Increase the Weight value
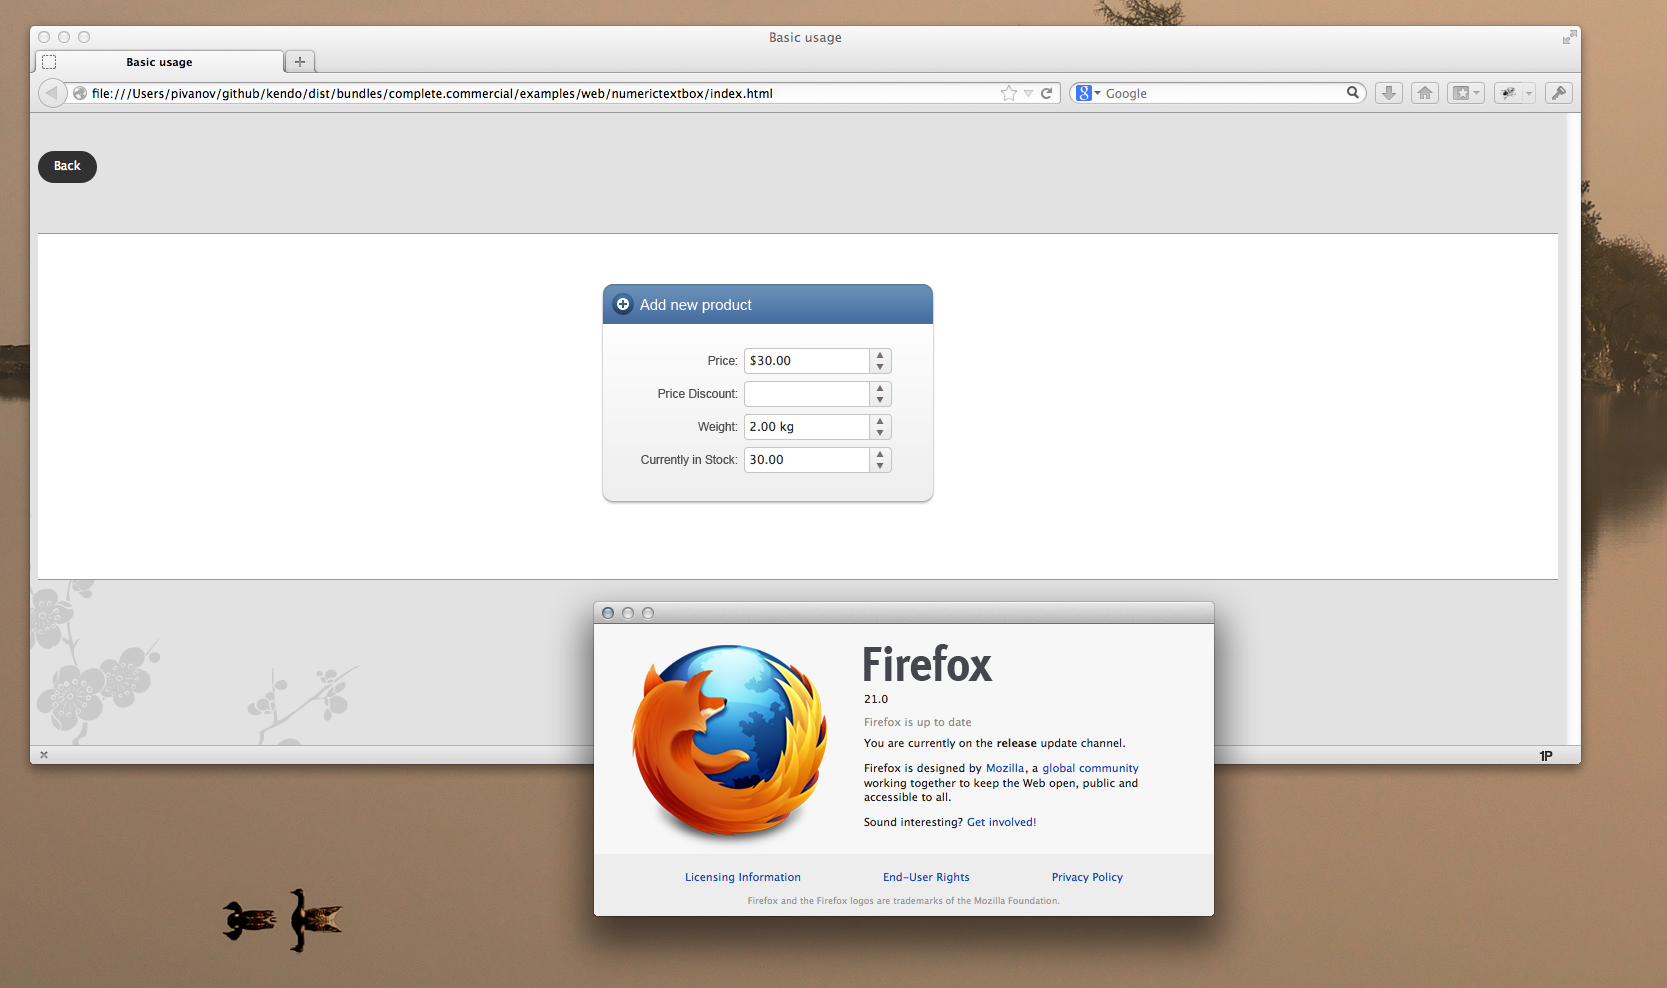This screenshot has height=988, width=1667. (880, 421)
